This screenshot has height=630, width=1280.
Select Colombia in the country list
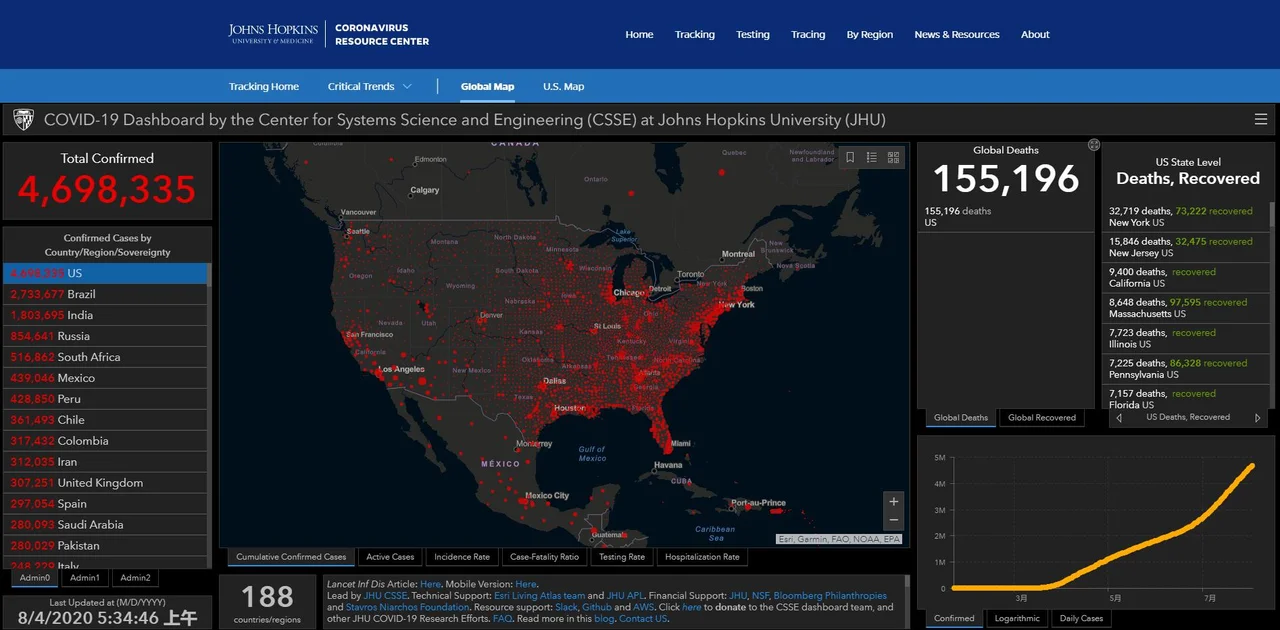tap(106, 441)
